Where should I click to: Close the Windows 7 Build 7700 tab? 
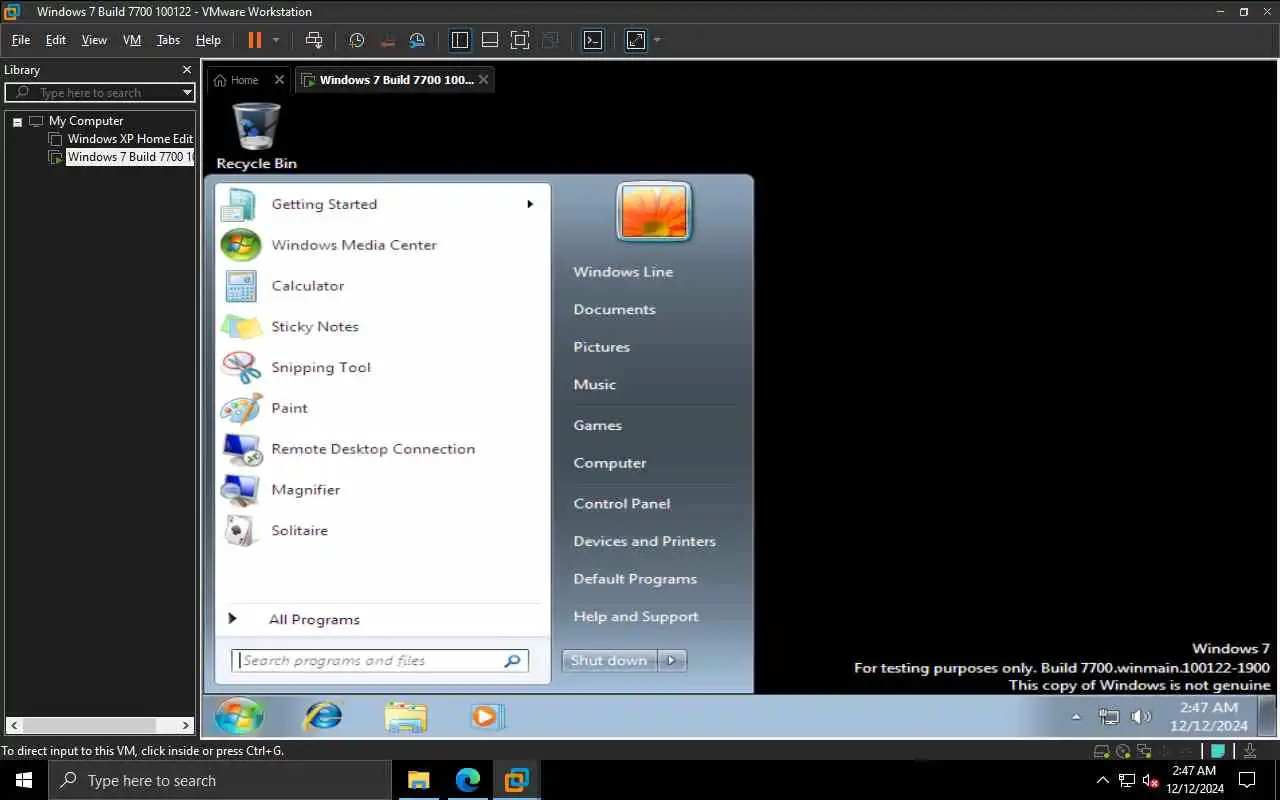click(484, 80)
